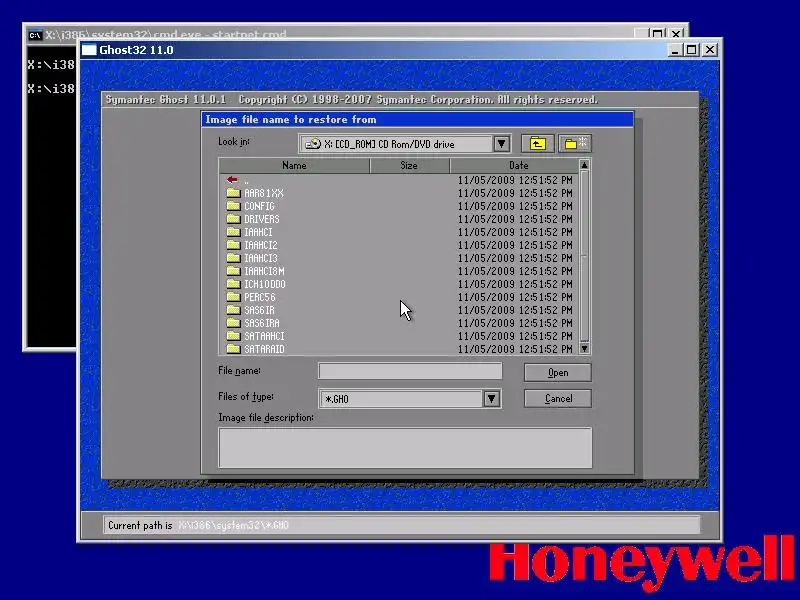Close the Ghost32 11.0 window
The image size is (800, 600).
[x=710, y=50]
